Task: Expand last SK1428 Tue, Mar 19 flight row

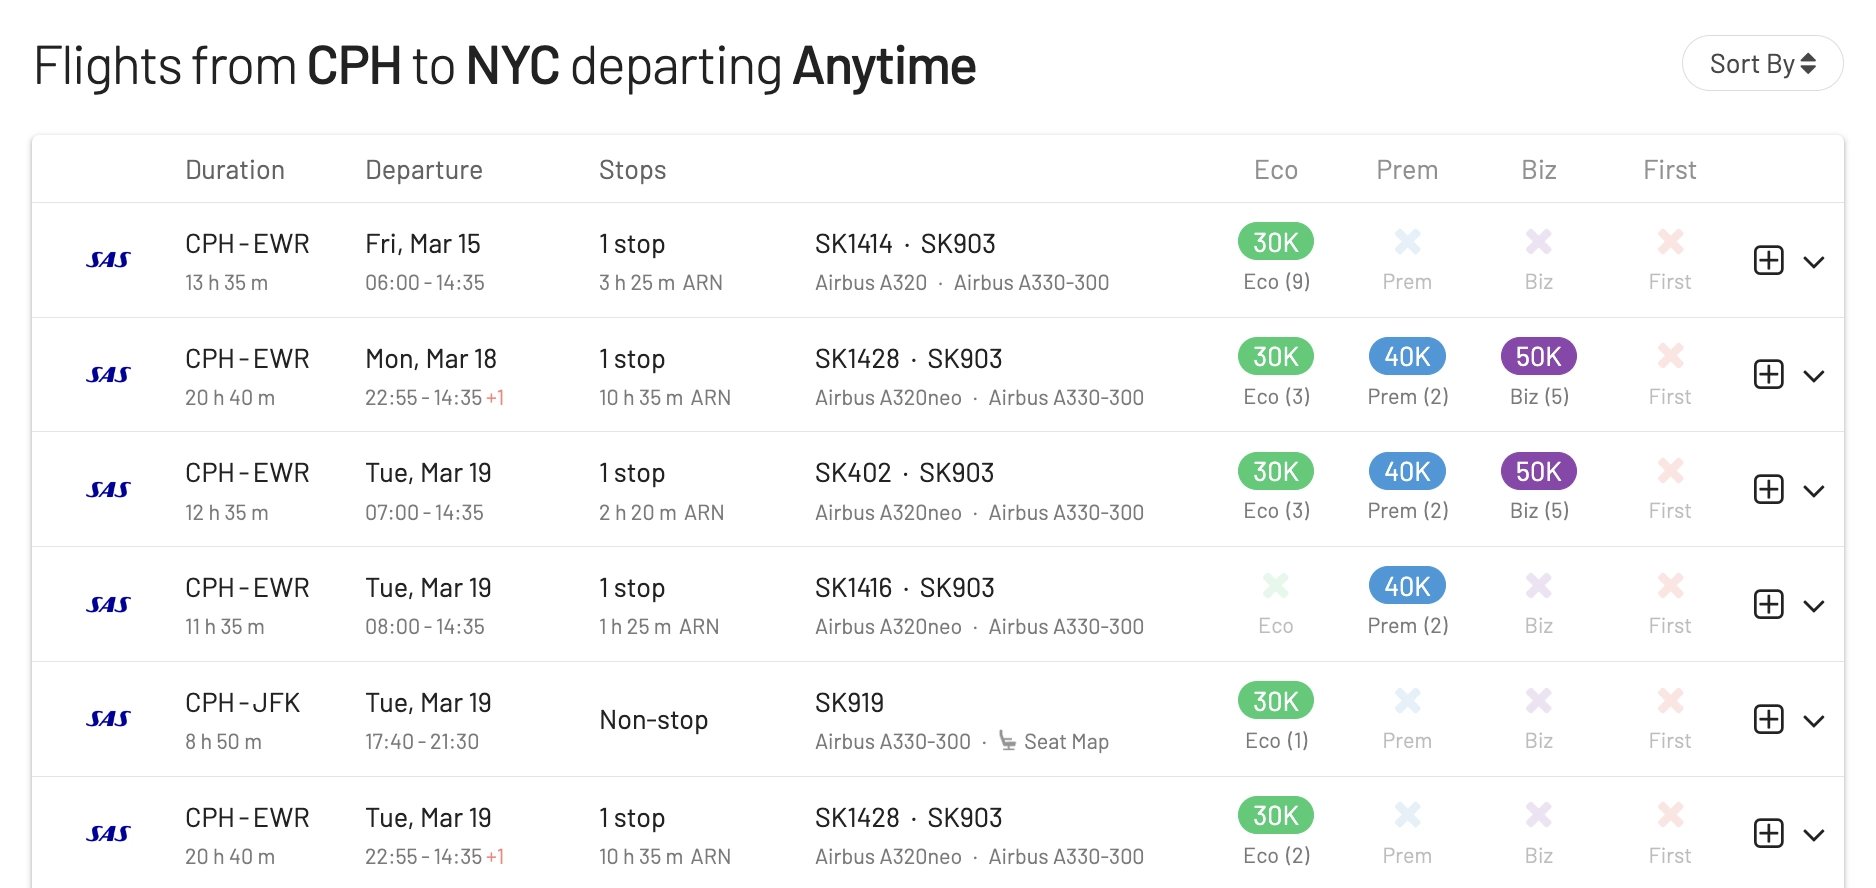Action: (x=1814, y=835)
